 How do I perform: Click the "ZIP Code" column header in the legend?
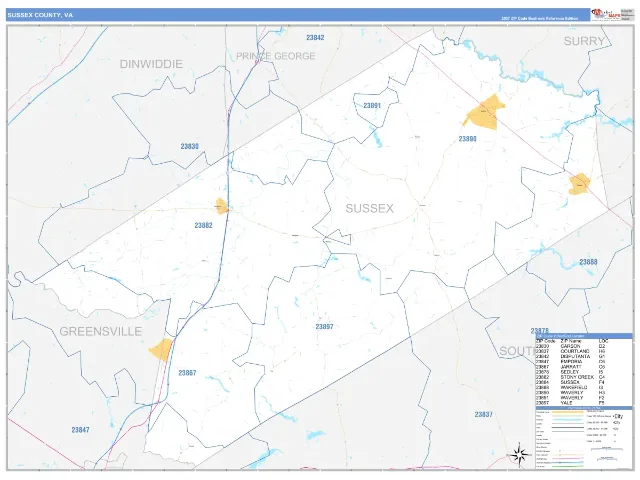coord(546,341)
